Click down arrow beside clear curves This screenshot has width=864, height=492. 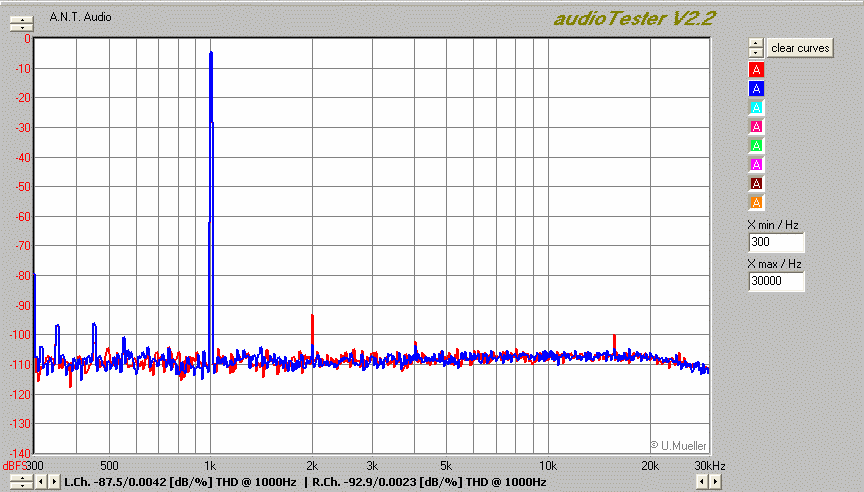(755, 53)
